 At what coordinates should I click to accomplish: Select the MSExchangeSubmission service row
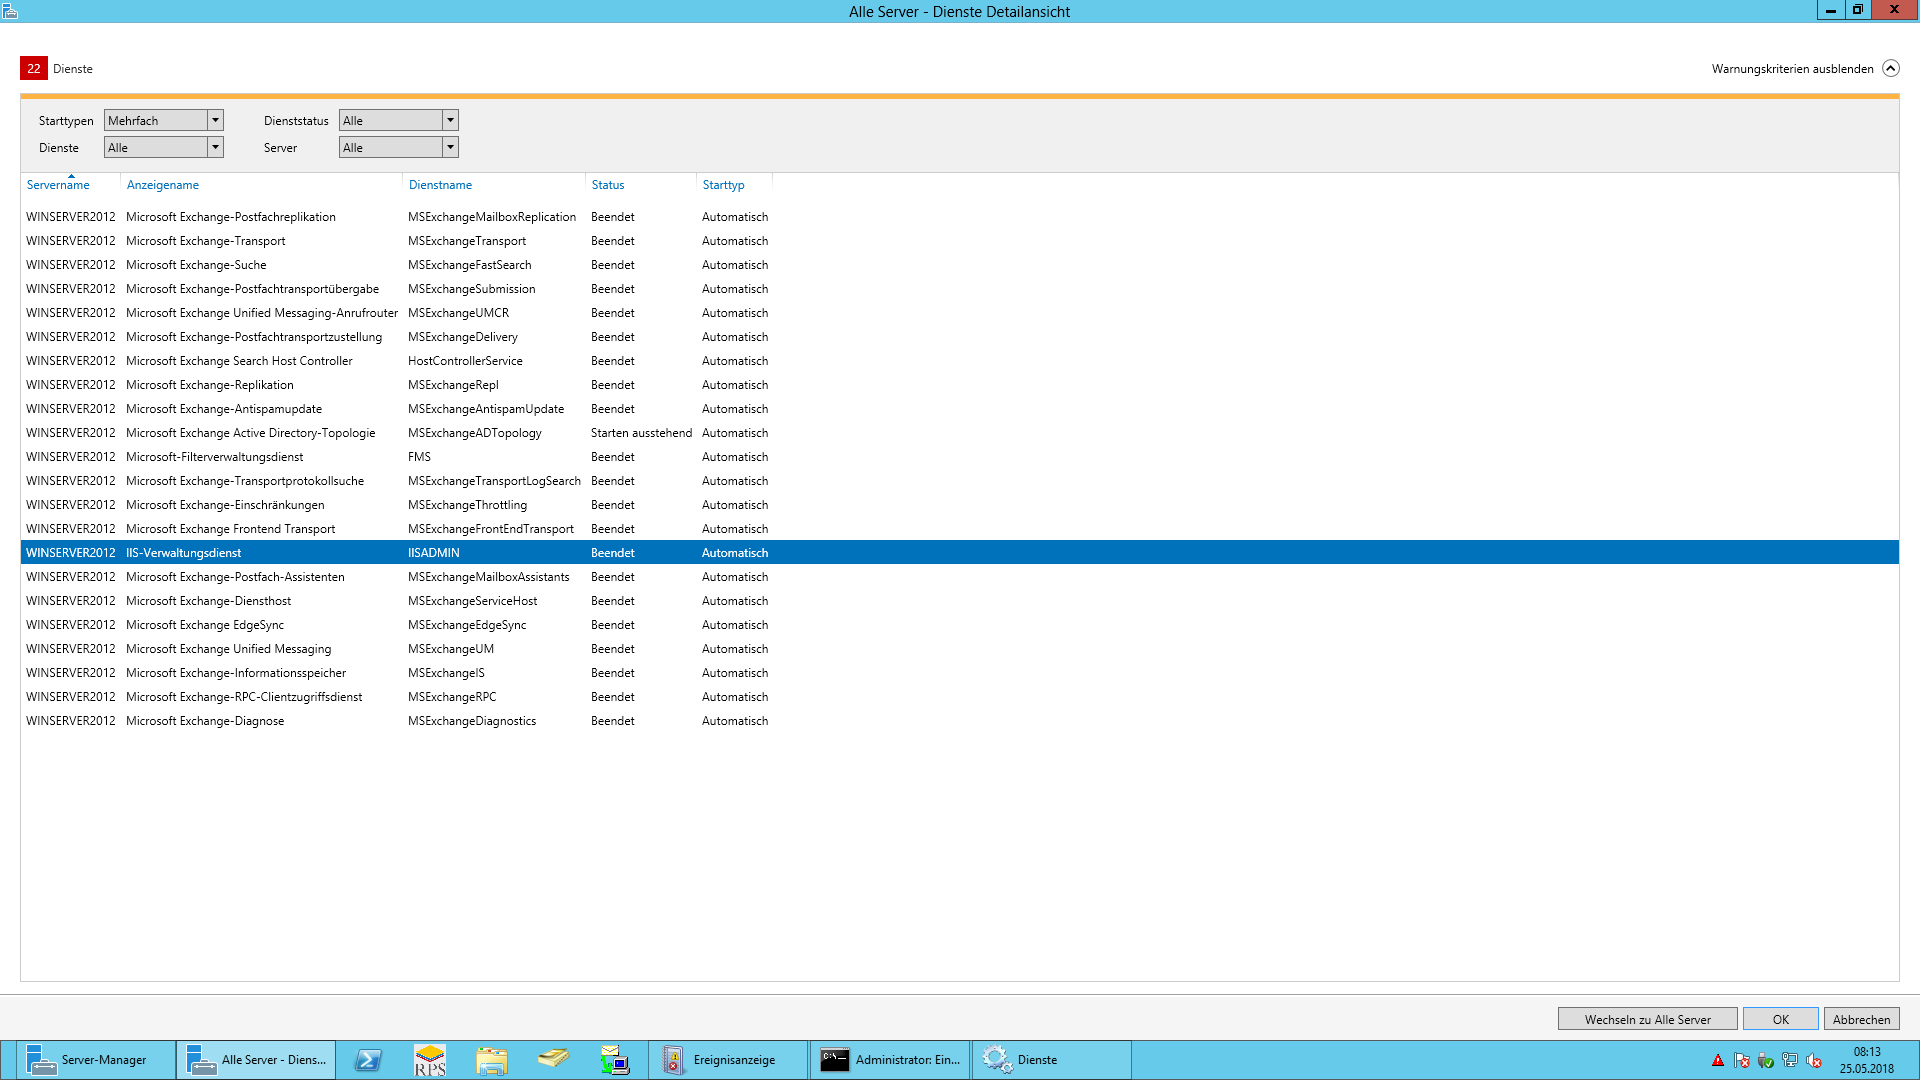click(x=960, y=289)
